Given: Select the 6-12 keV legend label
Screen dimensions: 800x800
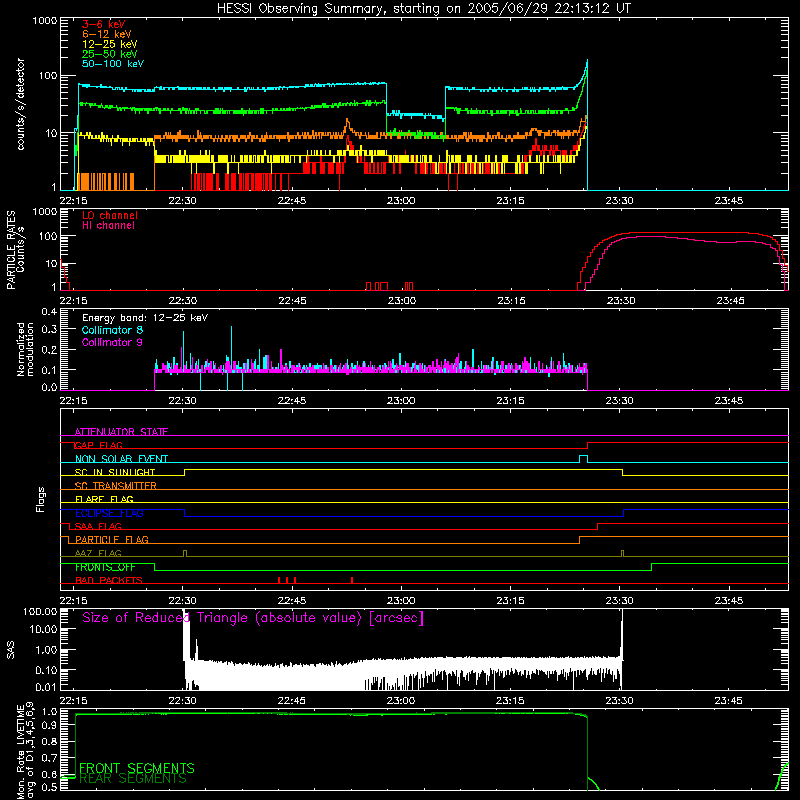Looking at the screenshot, I should [x=107, y=34].
